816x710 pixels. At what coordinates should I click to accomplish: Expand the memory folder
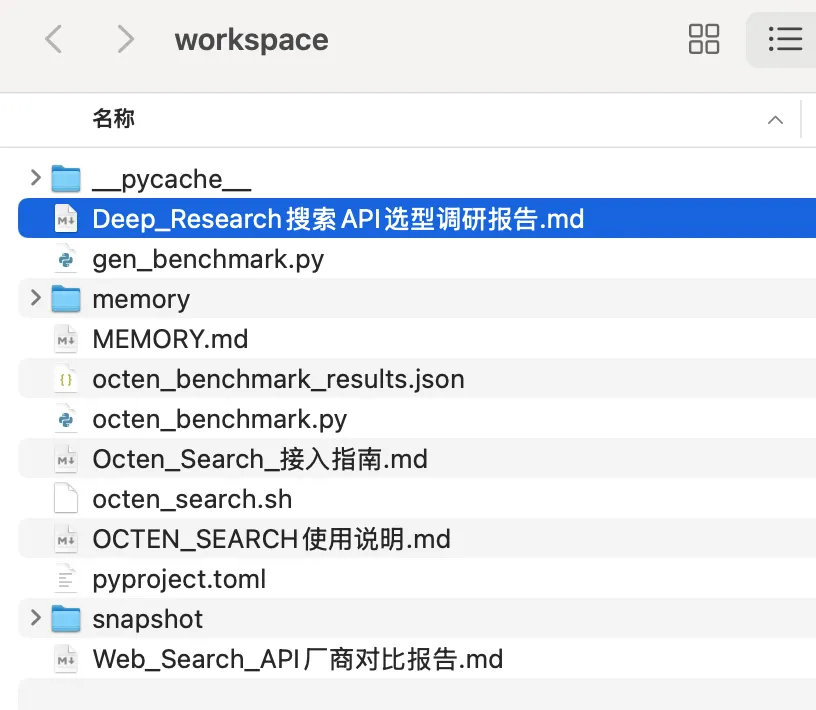click(36, 299)
